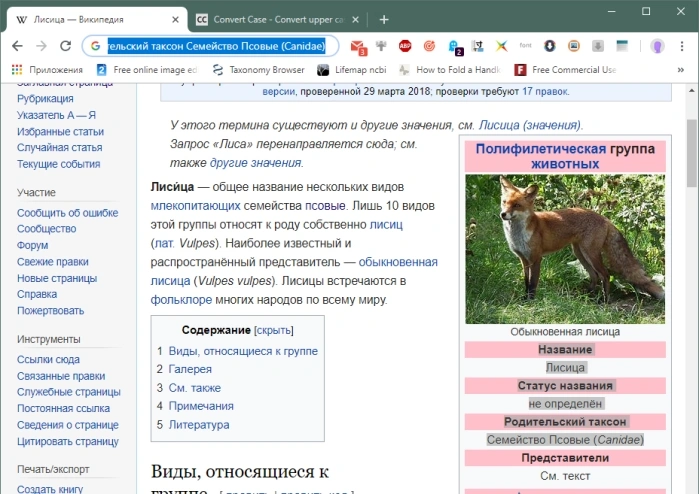The height and width of the screenshot is (494, 699).
Task: Open the fox photo thumbnail
Action: pyautogui.click(x=565, y=249)
